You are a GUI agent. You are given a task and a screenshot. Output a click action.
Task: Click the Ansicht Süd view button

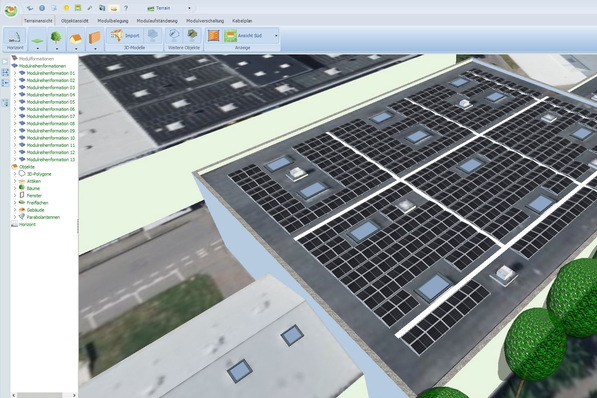(x=247, y=36)
